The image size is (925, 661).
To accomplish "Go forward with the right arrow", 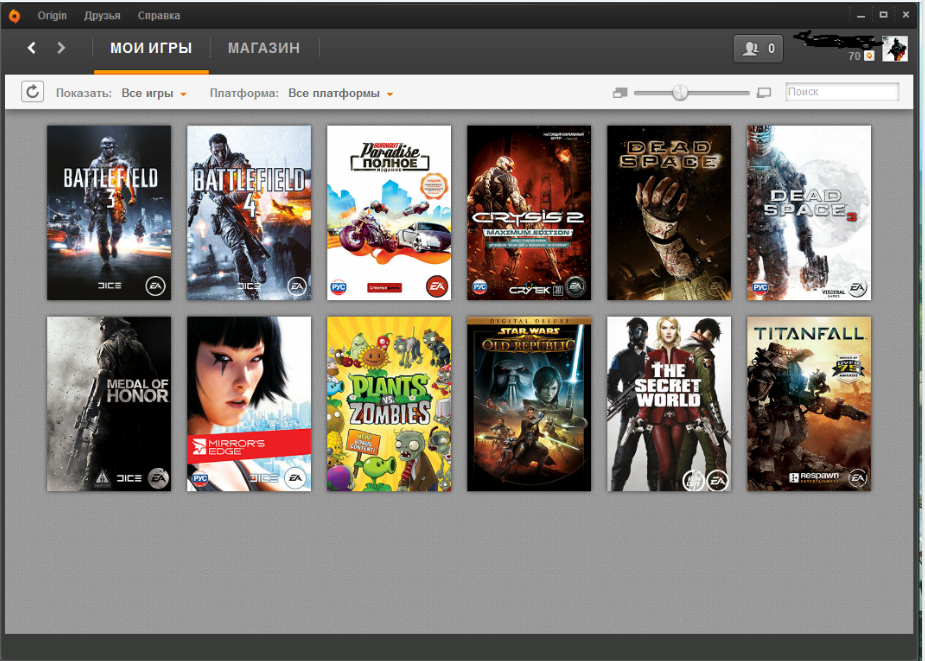I will pyautogui.click(x=61, y=48).
